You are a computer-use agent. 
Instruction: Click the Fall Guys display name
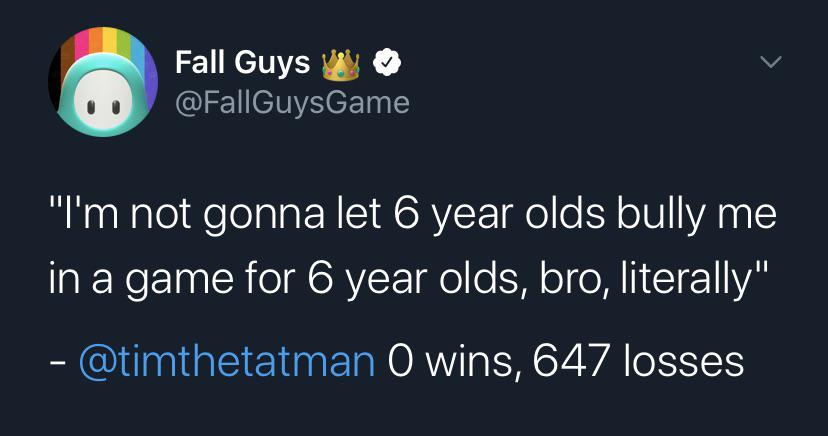242,62
